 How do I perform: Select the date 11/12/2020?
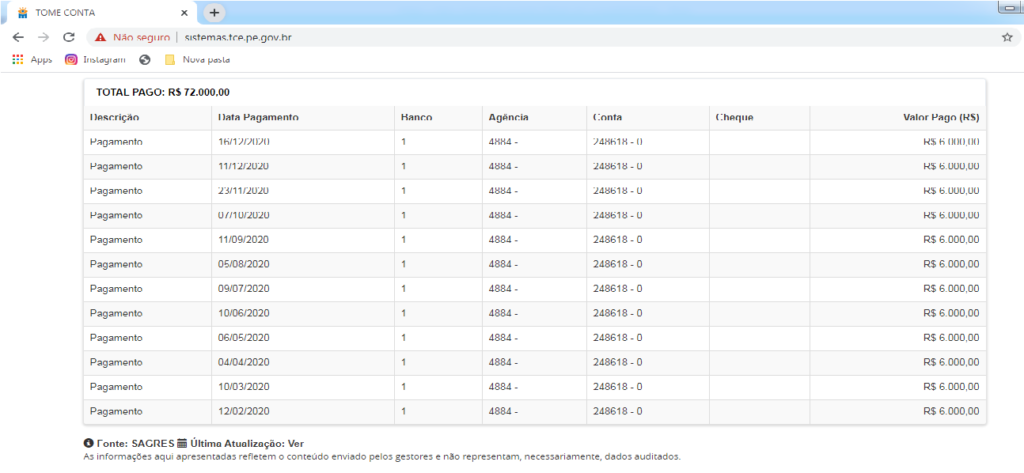coord(244,166)
